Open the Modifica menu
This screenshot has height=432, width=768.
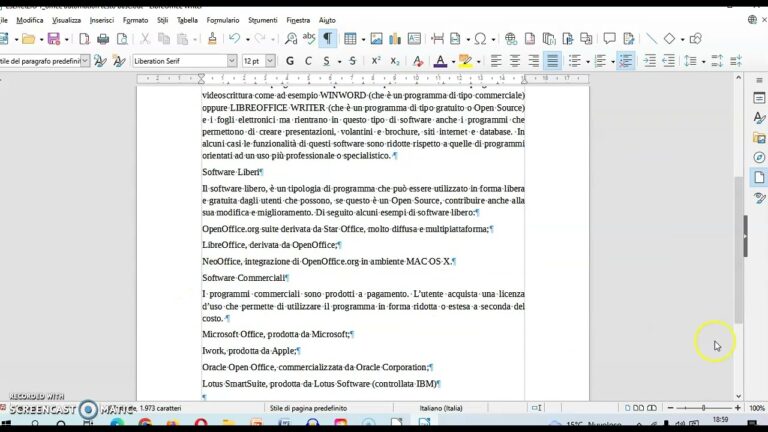pos(30,20)
